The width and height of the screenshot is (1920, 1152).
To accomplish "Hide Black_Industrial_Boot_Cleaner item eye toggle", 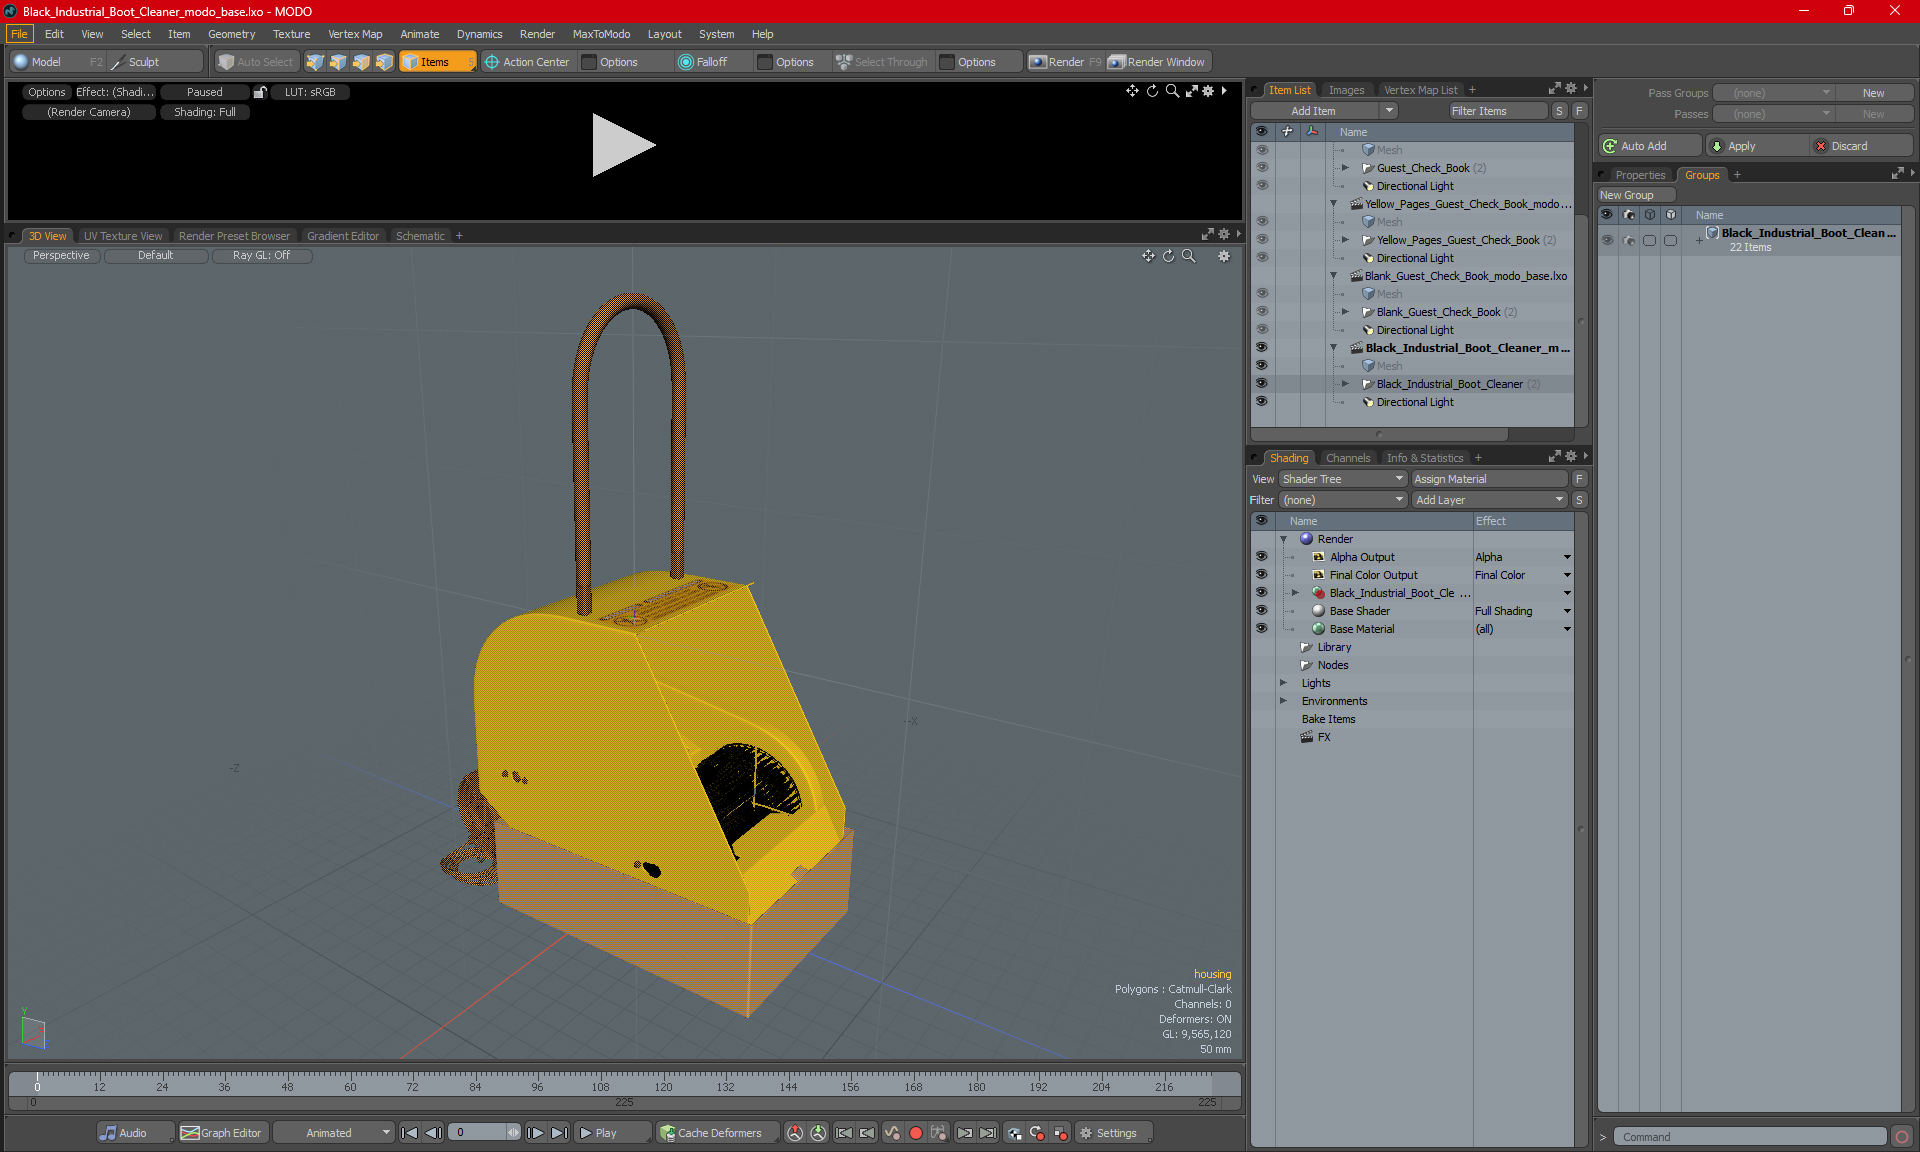I will click(x=1261, y=384).
